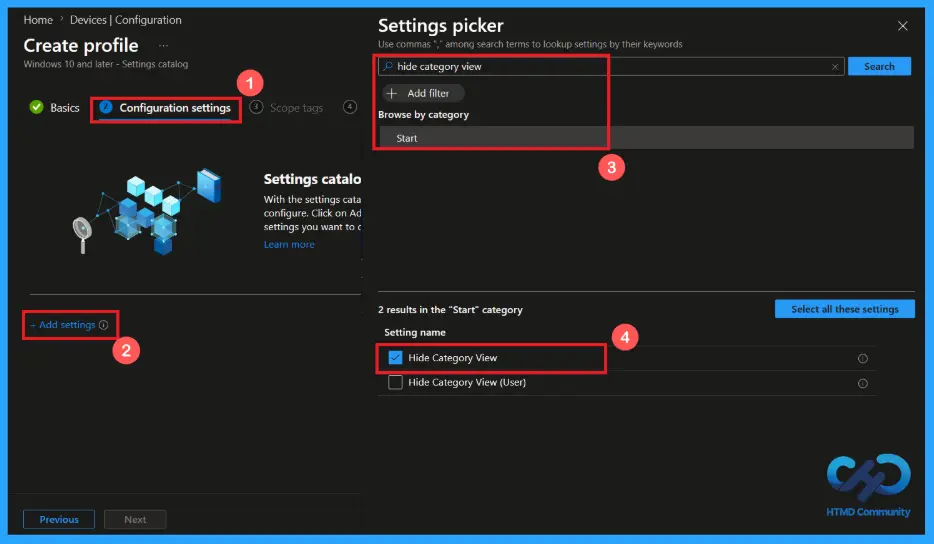Click the Previous button
This screenshot has height=544, width=934.
pos(59,520)
